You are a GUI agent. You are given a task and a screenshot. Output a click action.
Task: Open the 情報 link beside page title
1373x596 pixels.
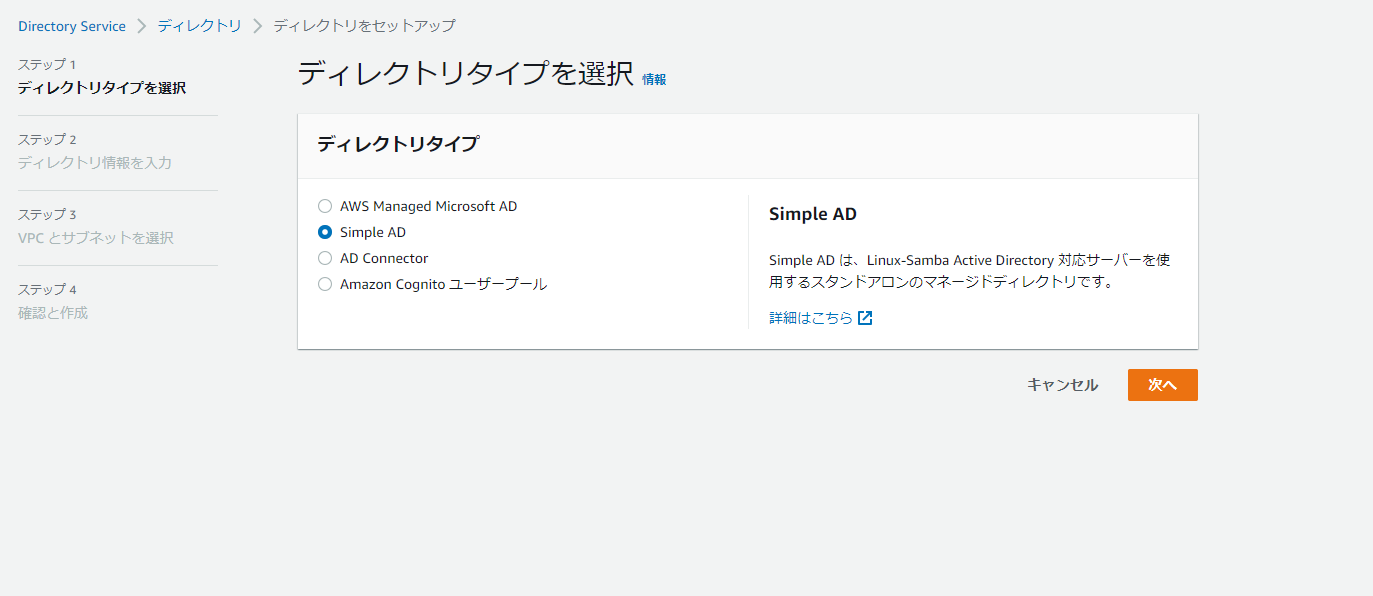654,80
